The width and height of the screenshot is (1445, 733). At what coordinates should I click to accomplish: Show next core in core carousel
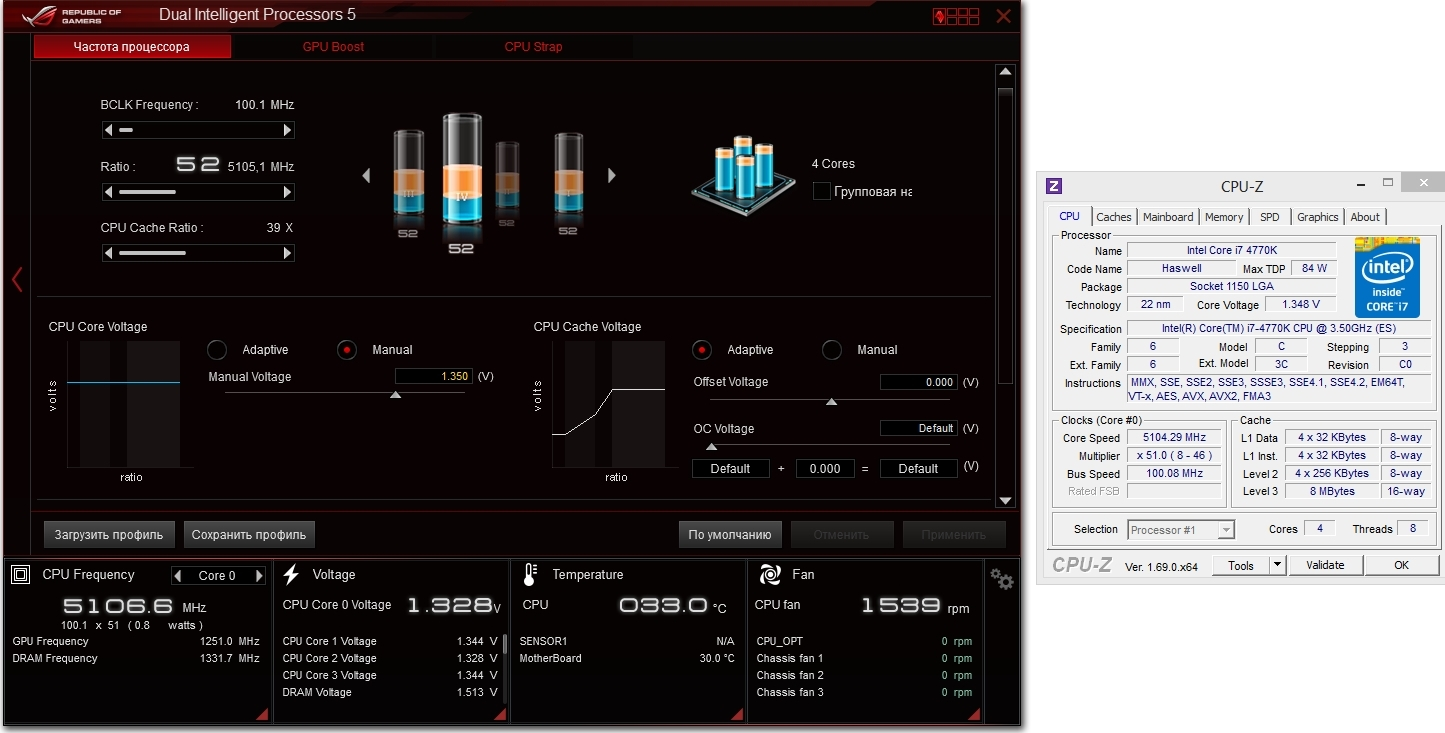click(612, 175)
